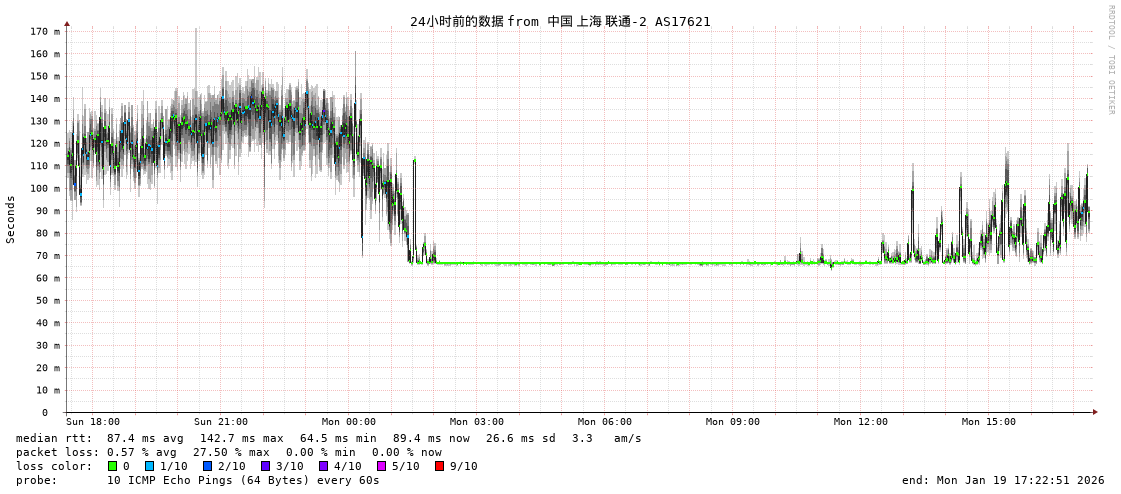Image resolution: width=1121 pixels, height=494 pixels.
Task: Select the blue 2/10 loss color swatch
Action: click(207, 466)
